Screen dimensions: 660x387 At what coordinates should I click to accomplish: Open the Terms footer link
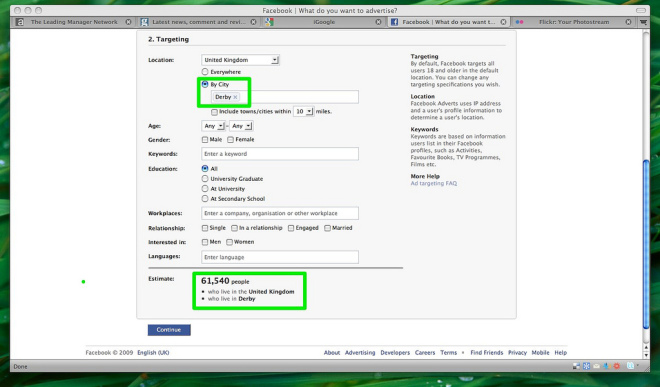tap(448, 352)
